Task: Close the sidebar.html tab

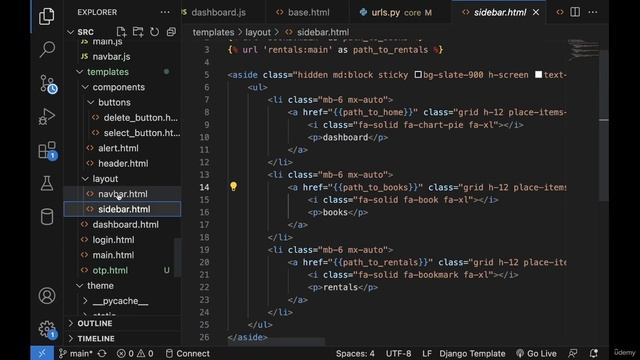Action: point(536,12)
